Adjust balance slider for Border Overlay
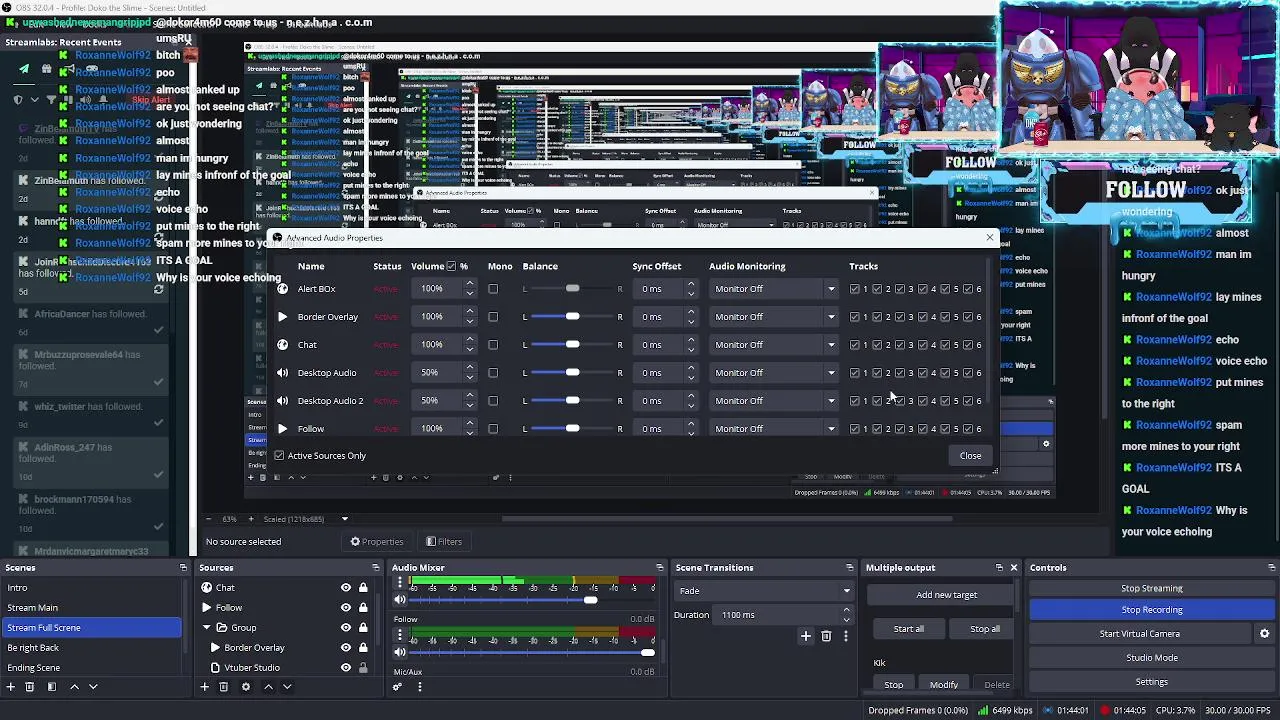The width and height of the screenshot is (1280, 720). point(572,317)
